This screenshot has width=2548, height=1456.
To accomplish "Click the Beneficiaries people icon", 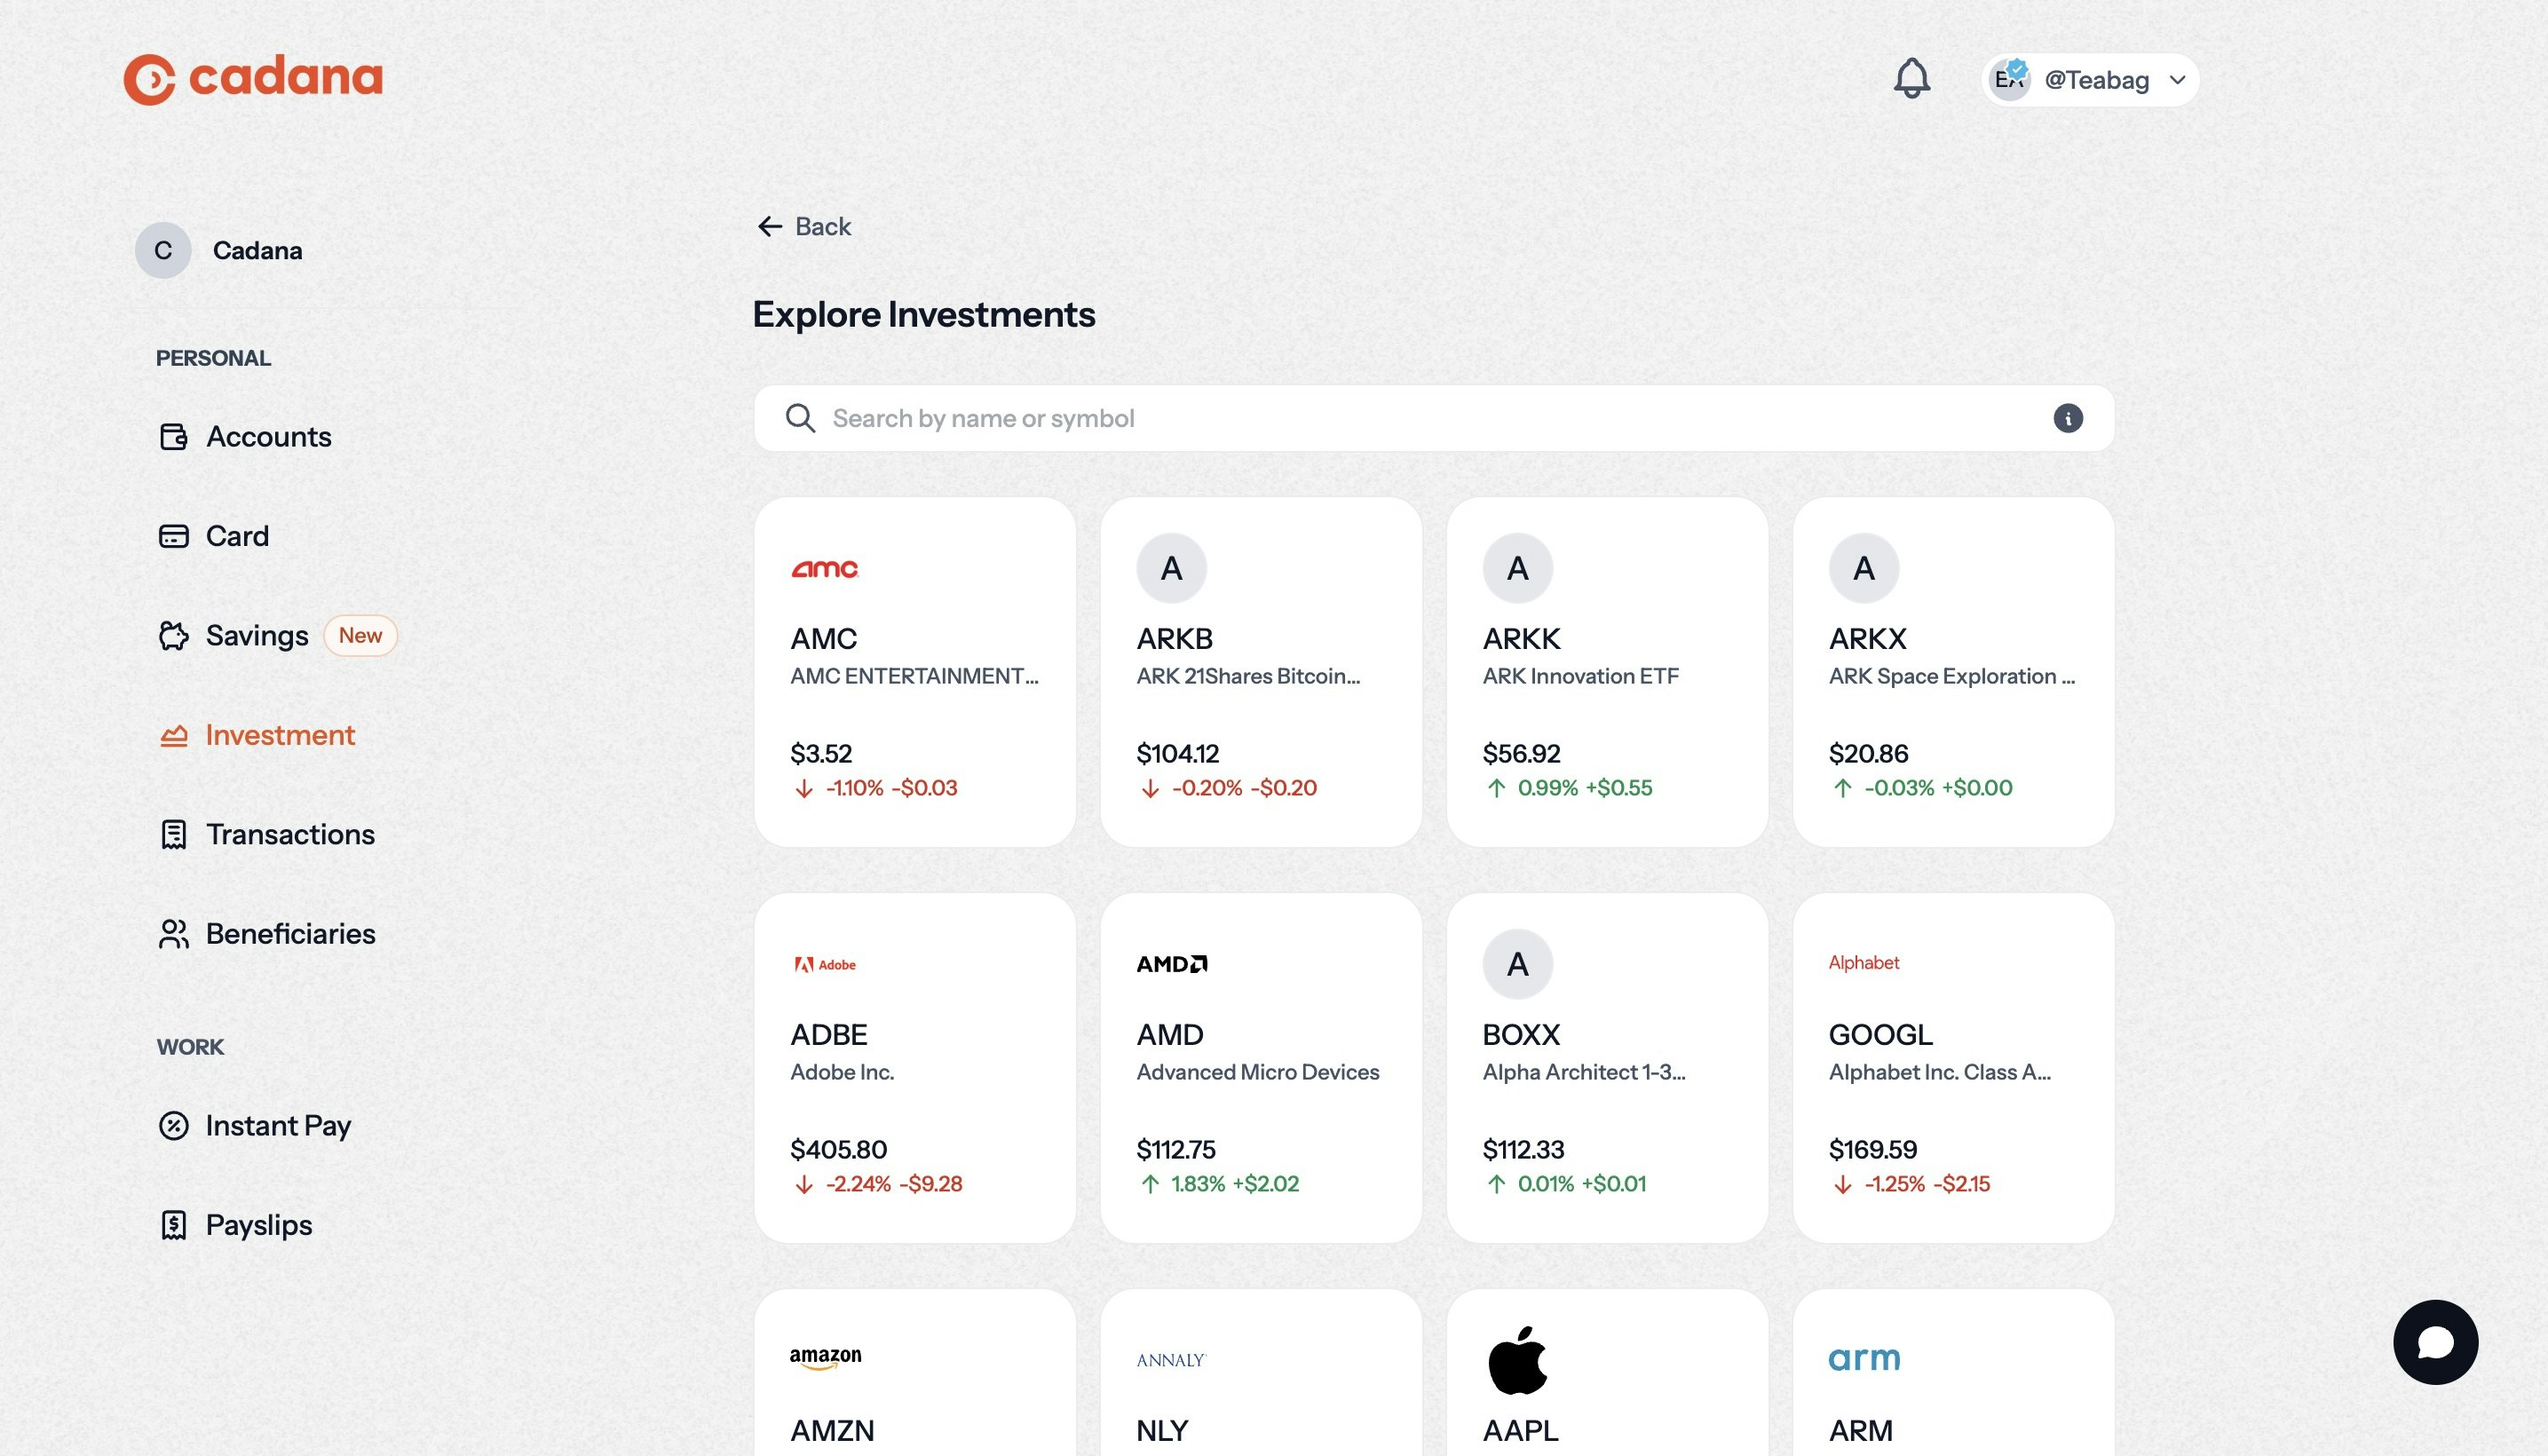I will [173, 934].
